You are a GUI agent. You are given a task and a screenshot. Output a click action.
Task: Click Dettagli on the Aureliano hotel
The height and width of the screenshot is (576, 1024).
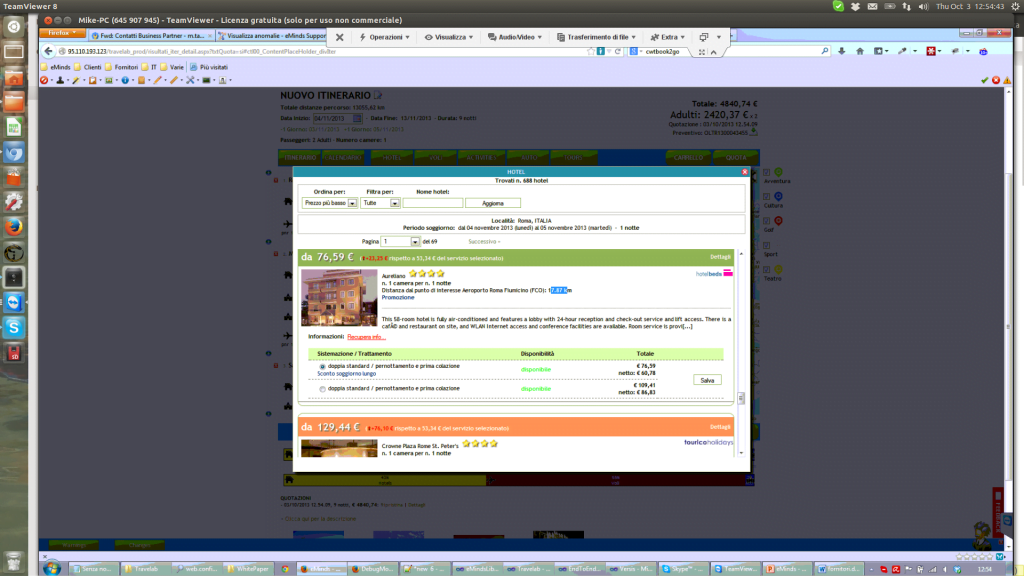tap(720, 257)
